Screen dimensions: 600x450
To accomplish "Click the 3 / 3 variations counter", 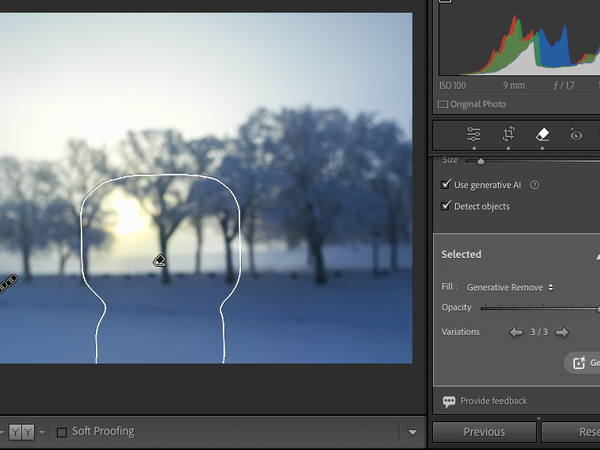I will [539, 332].
